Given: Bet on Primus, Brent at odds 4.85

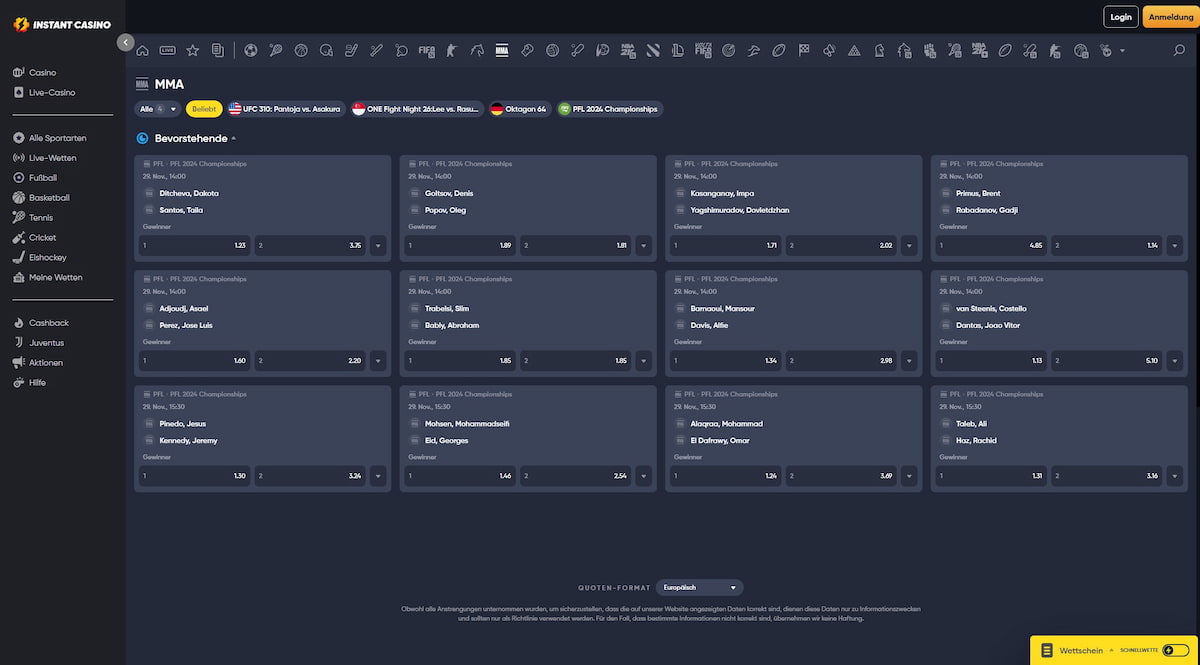Looking at the screenshot, I should coord(991,245).
